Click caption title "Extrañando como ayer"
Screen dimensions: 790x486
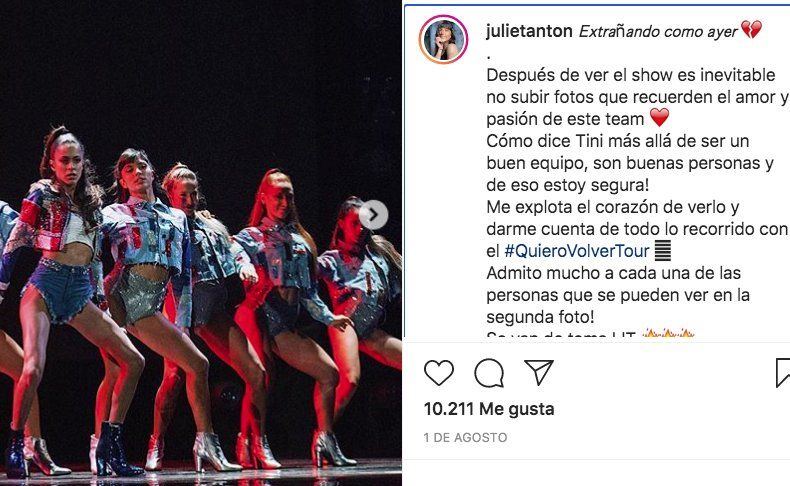click(x=658, y=31)
